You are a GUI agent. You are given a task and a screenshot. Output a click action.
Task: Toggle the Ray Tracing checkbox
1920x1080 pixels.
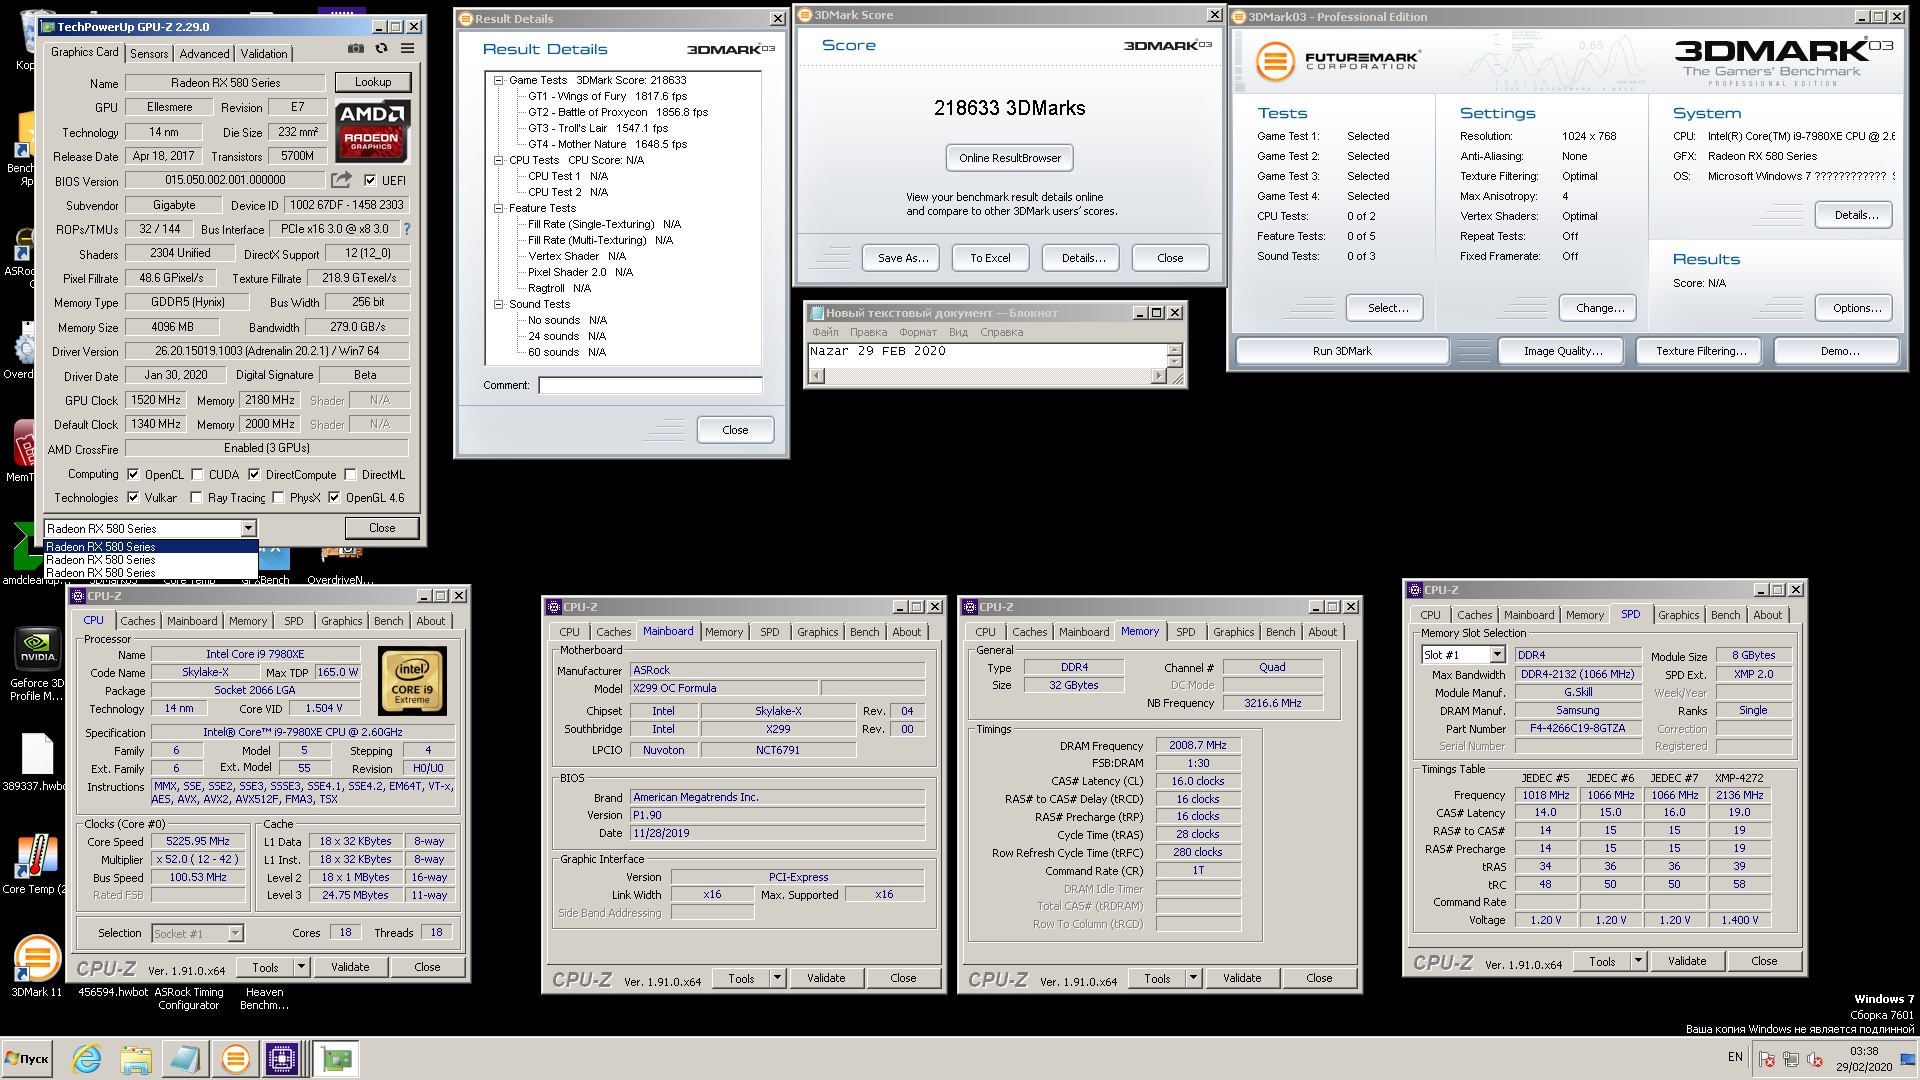coord(196,498)
